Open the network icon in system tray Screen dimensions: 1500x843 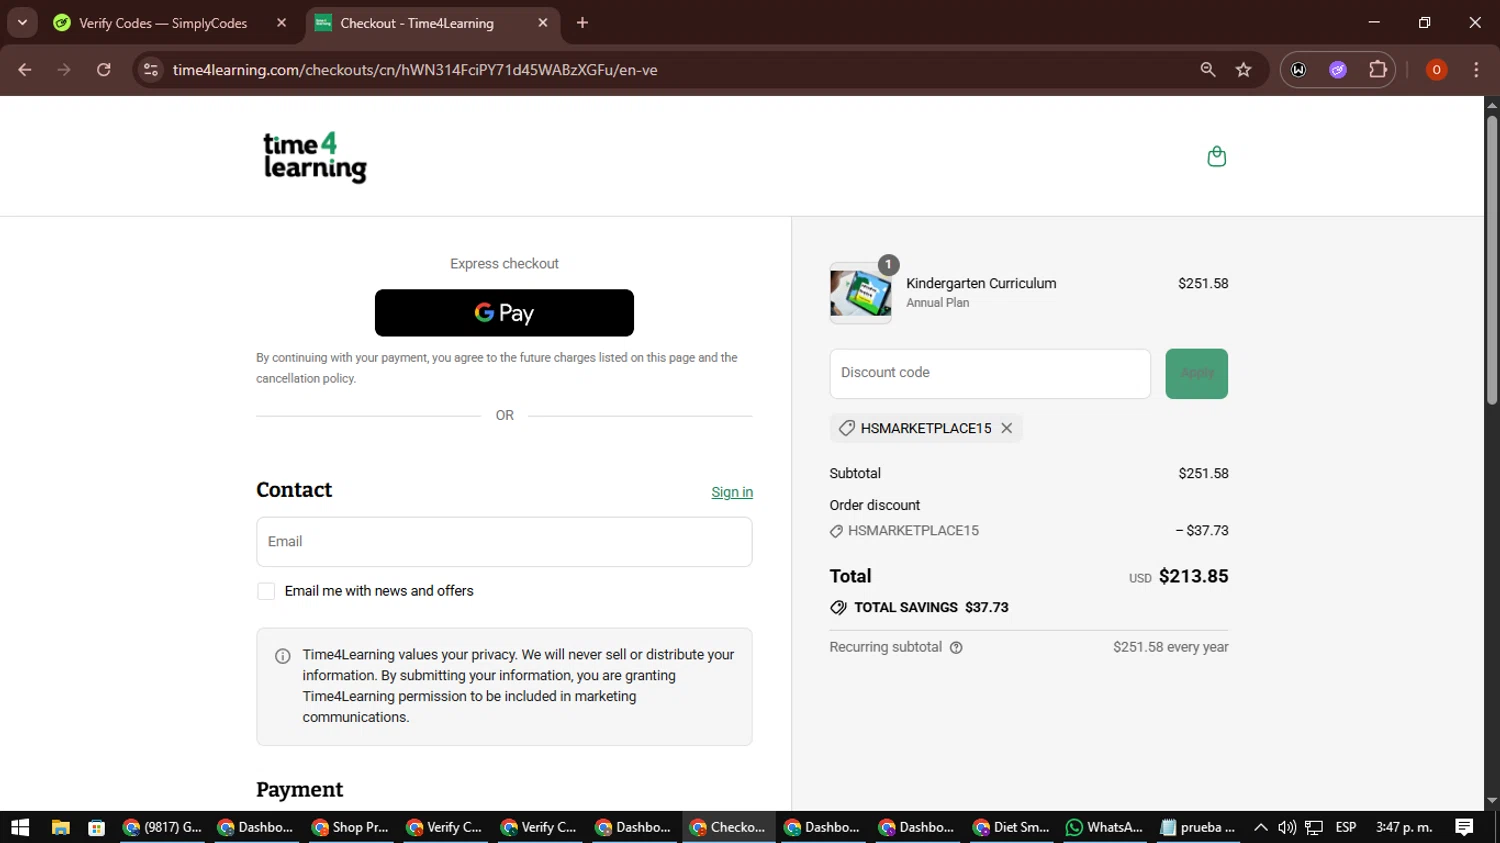[x=1314, y=827]
